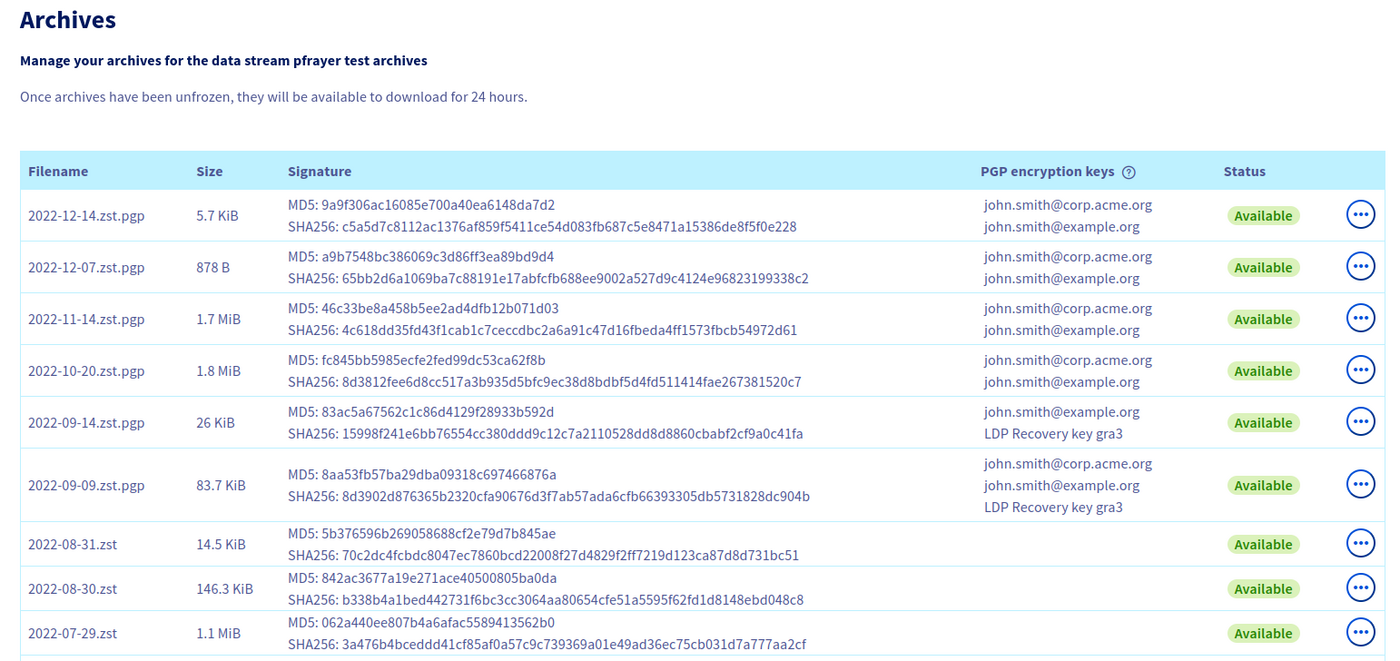
Task: Click the Available status badge on 2022-08-31.zst
Action: tap(1263, 544)
